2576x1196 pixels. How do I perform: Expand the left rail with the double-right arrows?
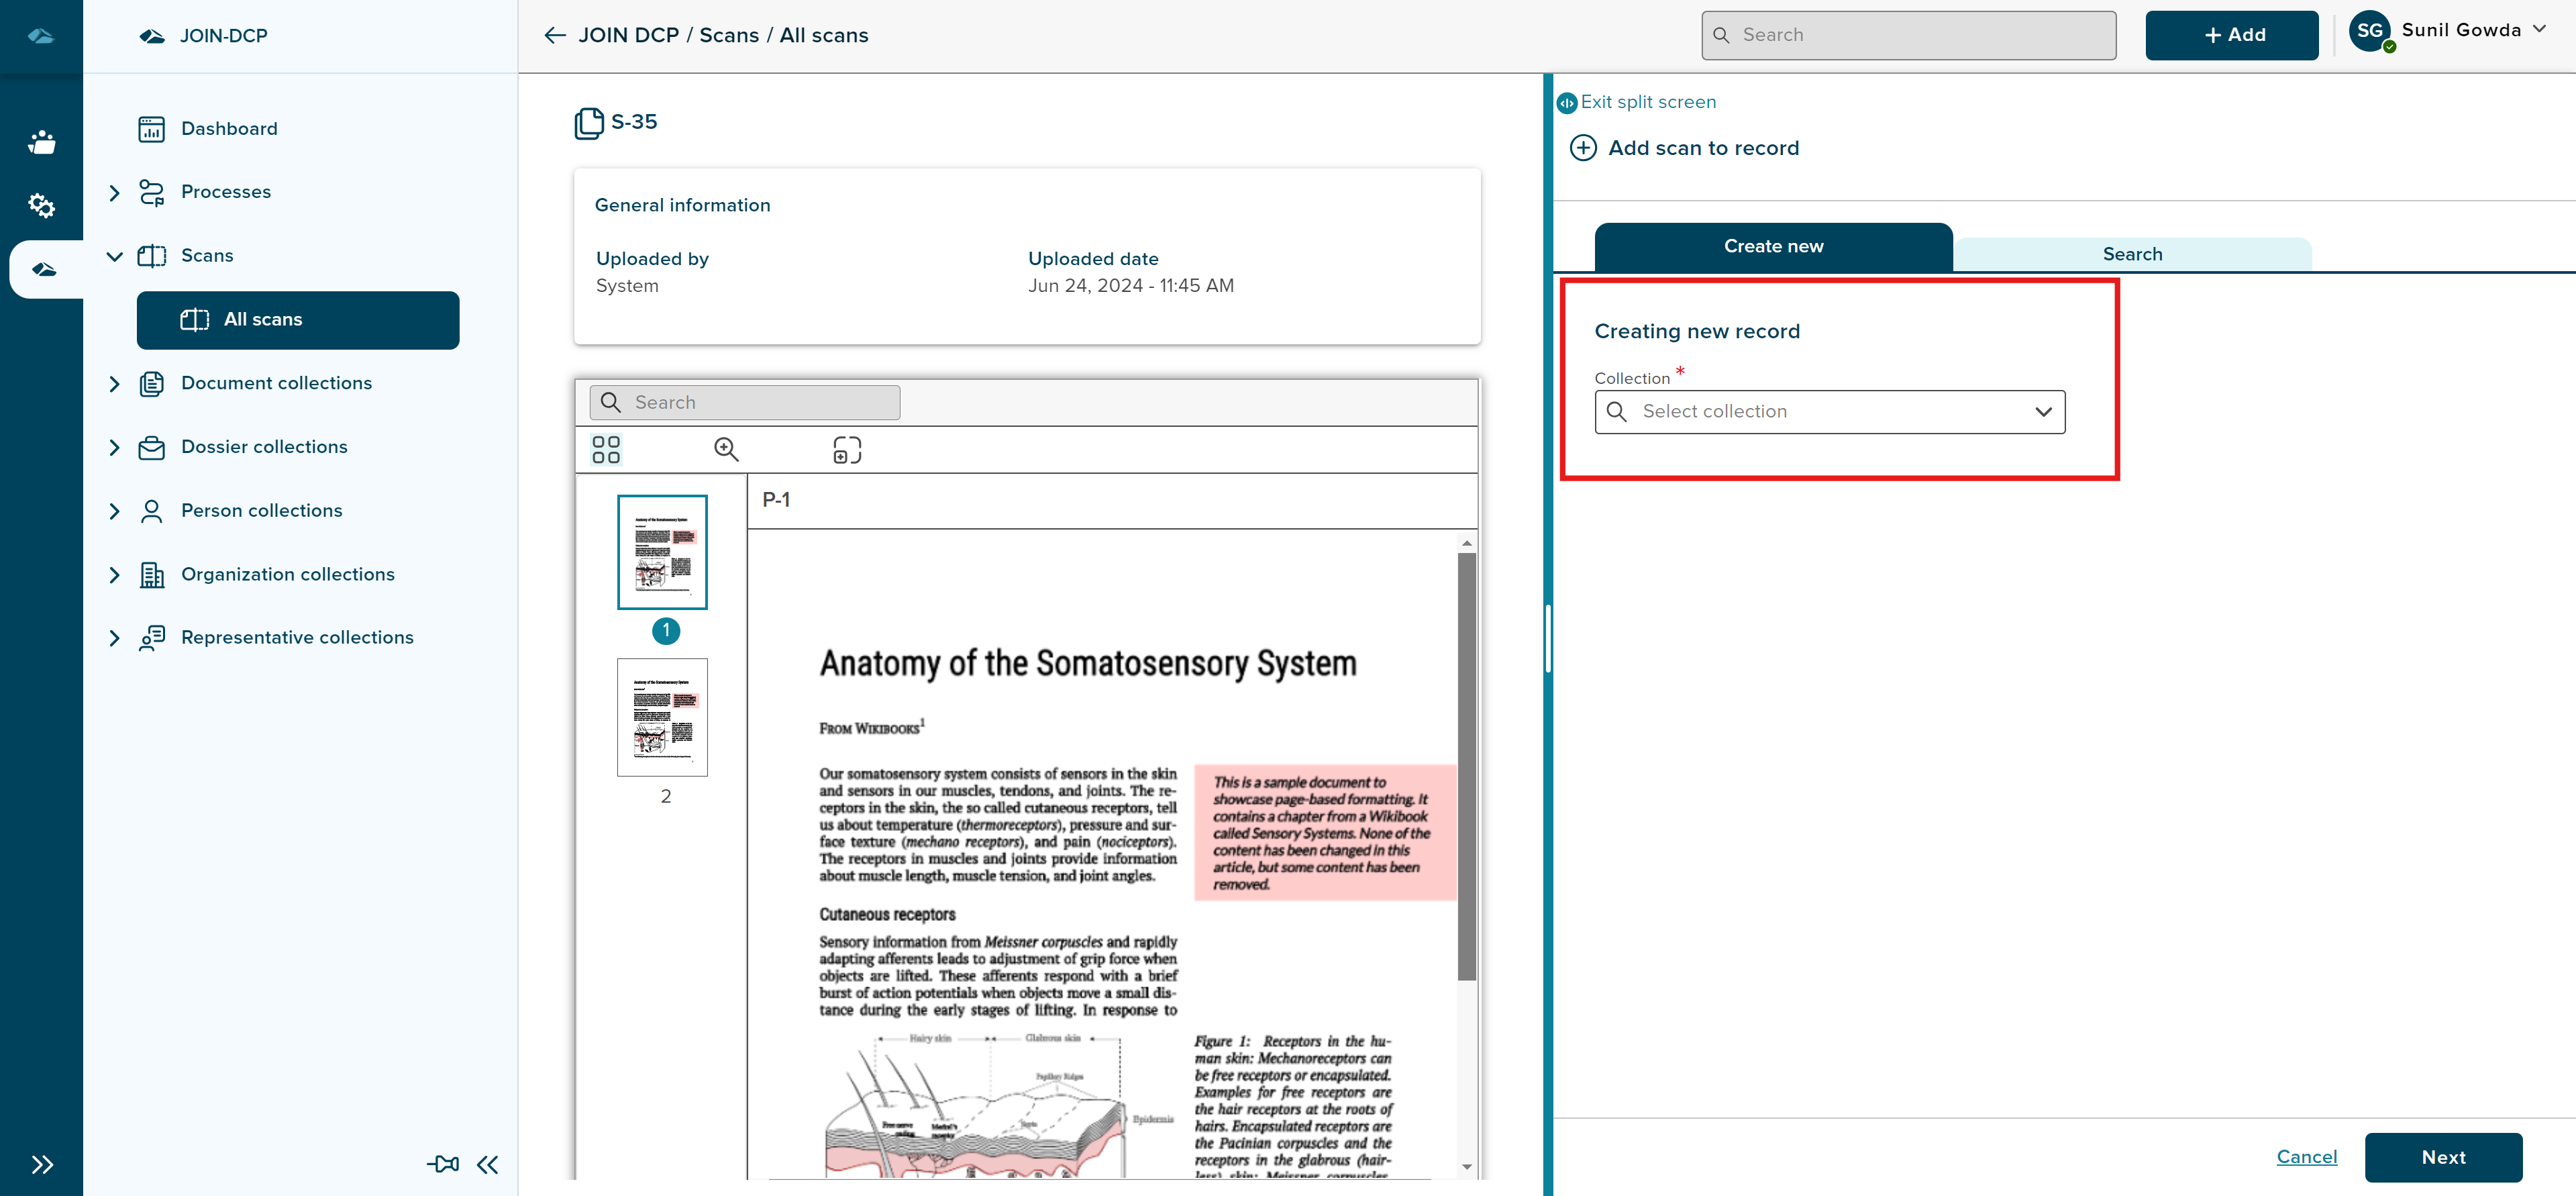coord(41,1164)
